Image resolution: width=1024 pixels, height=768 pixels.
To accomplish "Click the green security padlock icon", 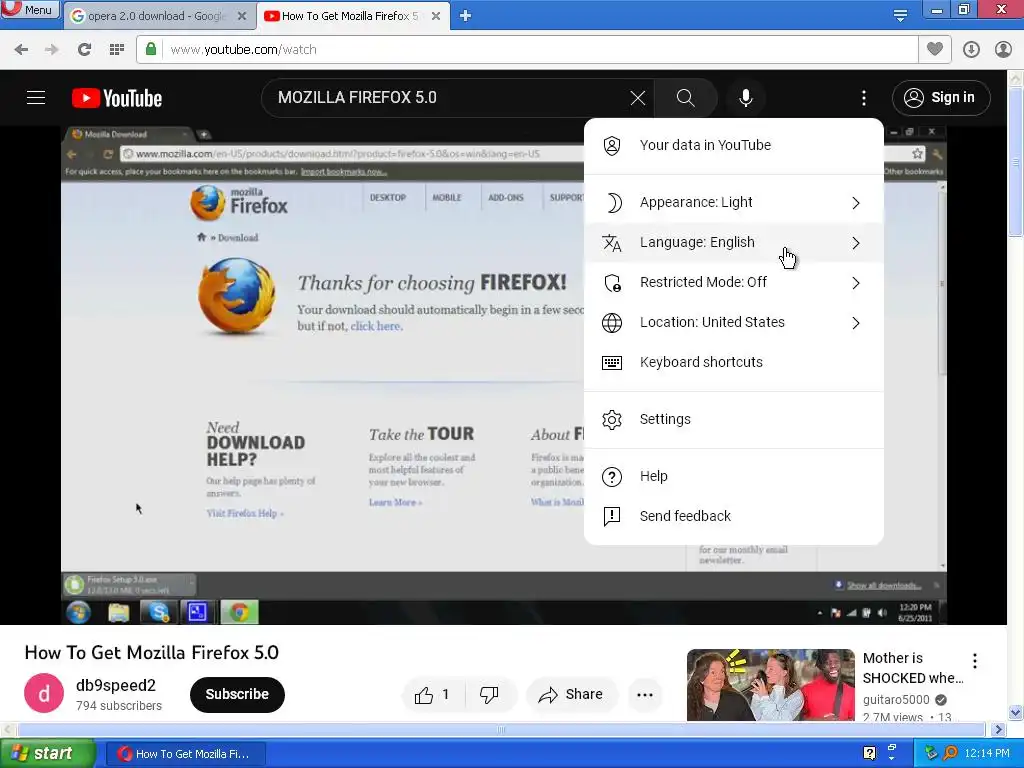I will [x=151, y=49].
